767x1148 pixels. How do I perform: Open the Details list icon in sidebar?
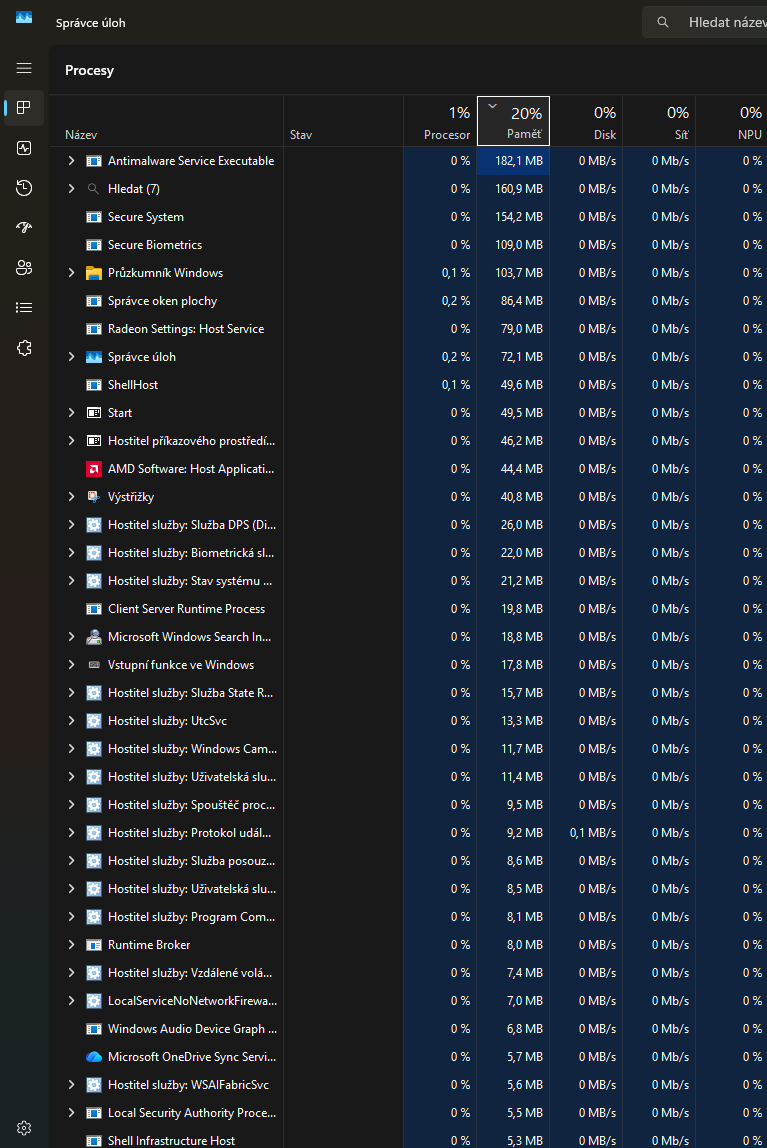24,308
